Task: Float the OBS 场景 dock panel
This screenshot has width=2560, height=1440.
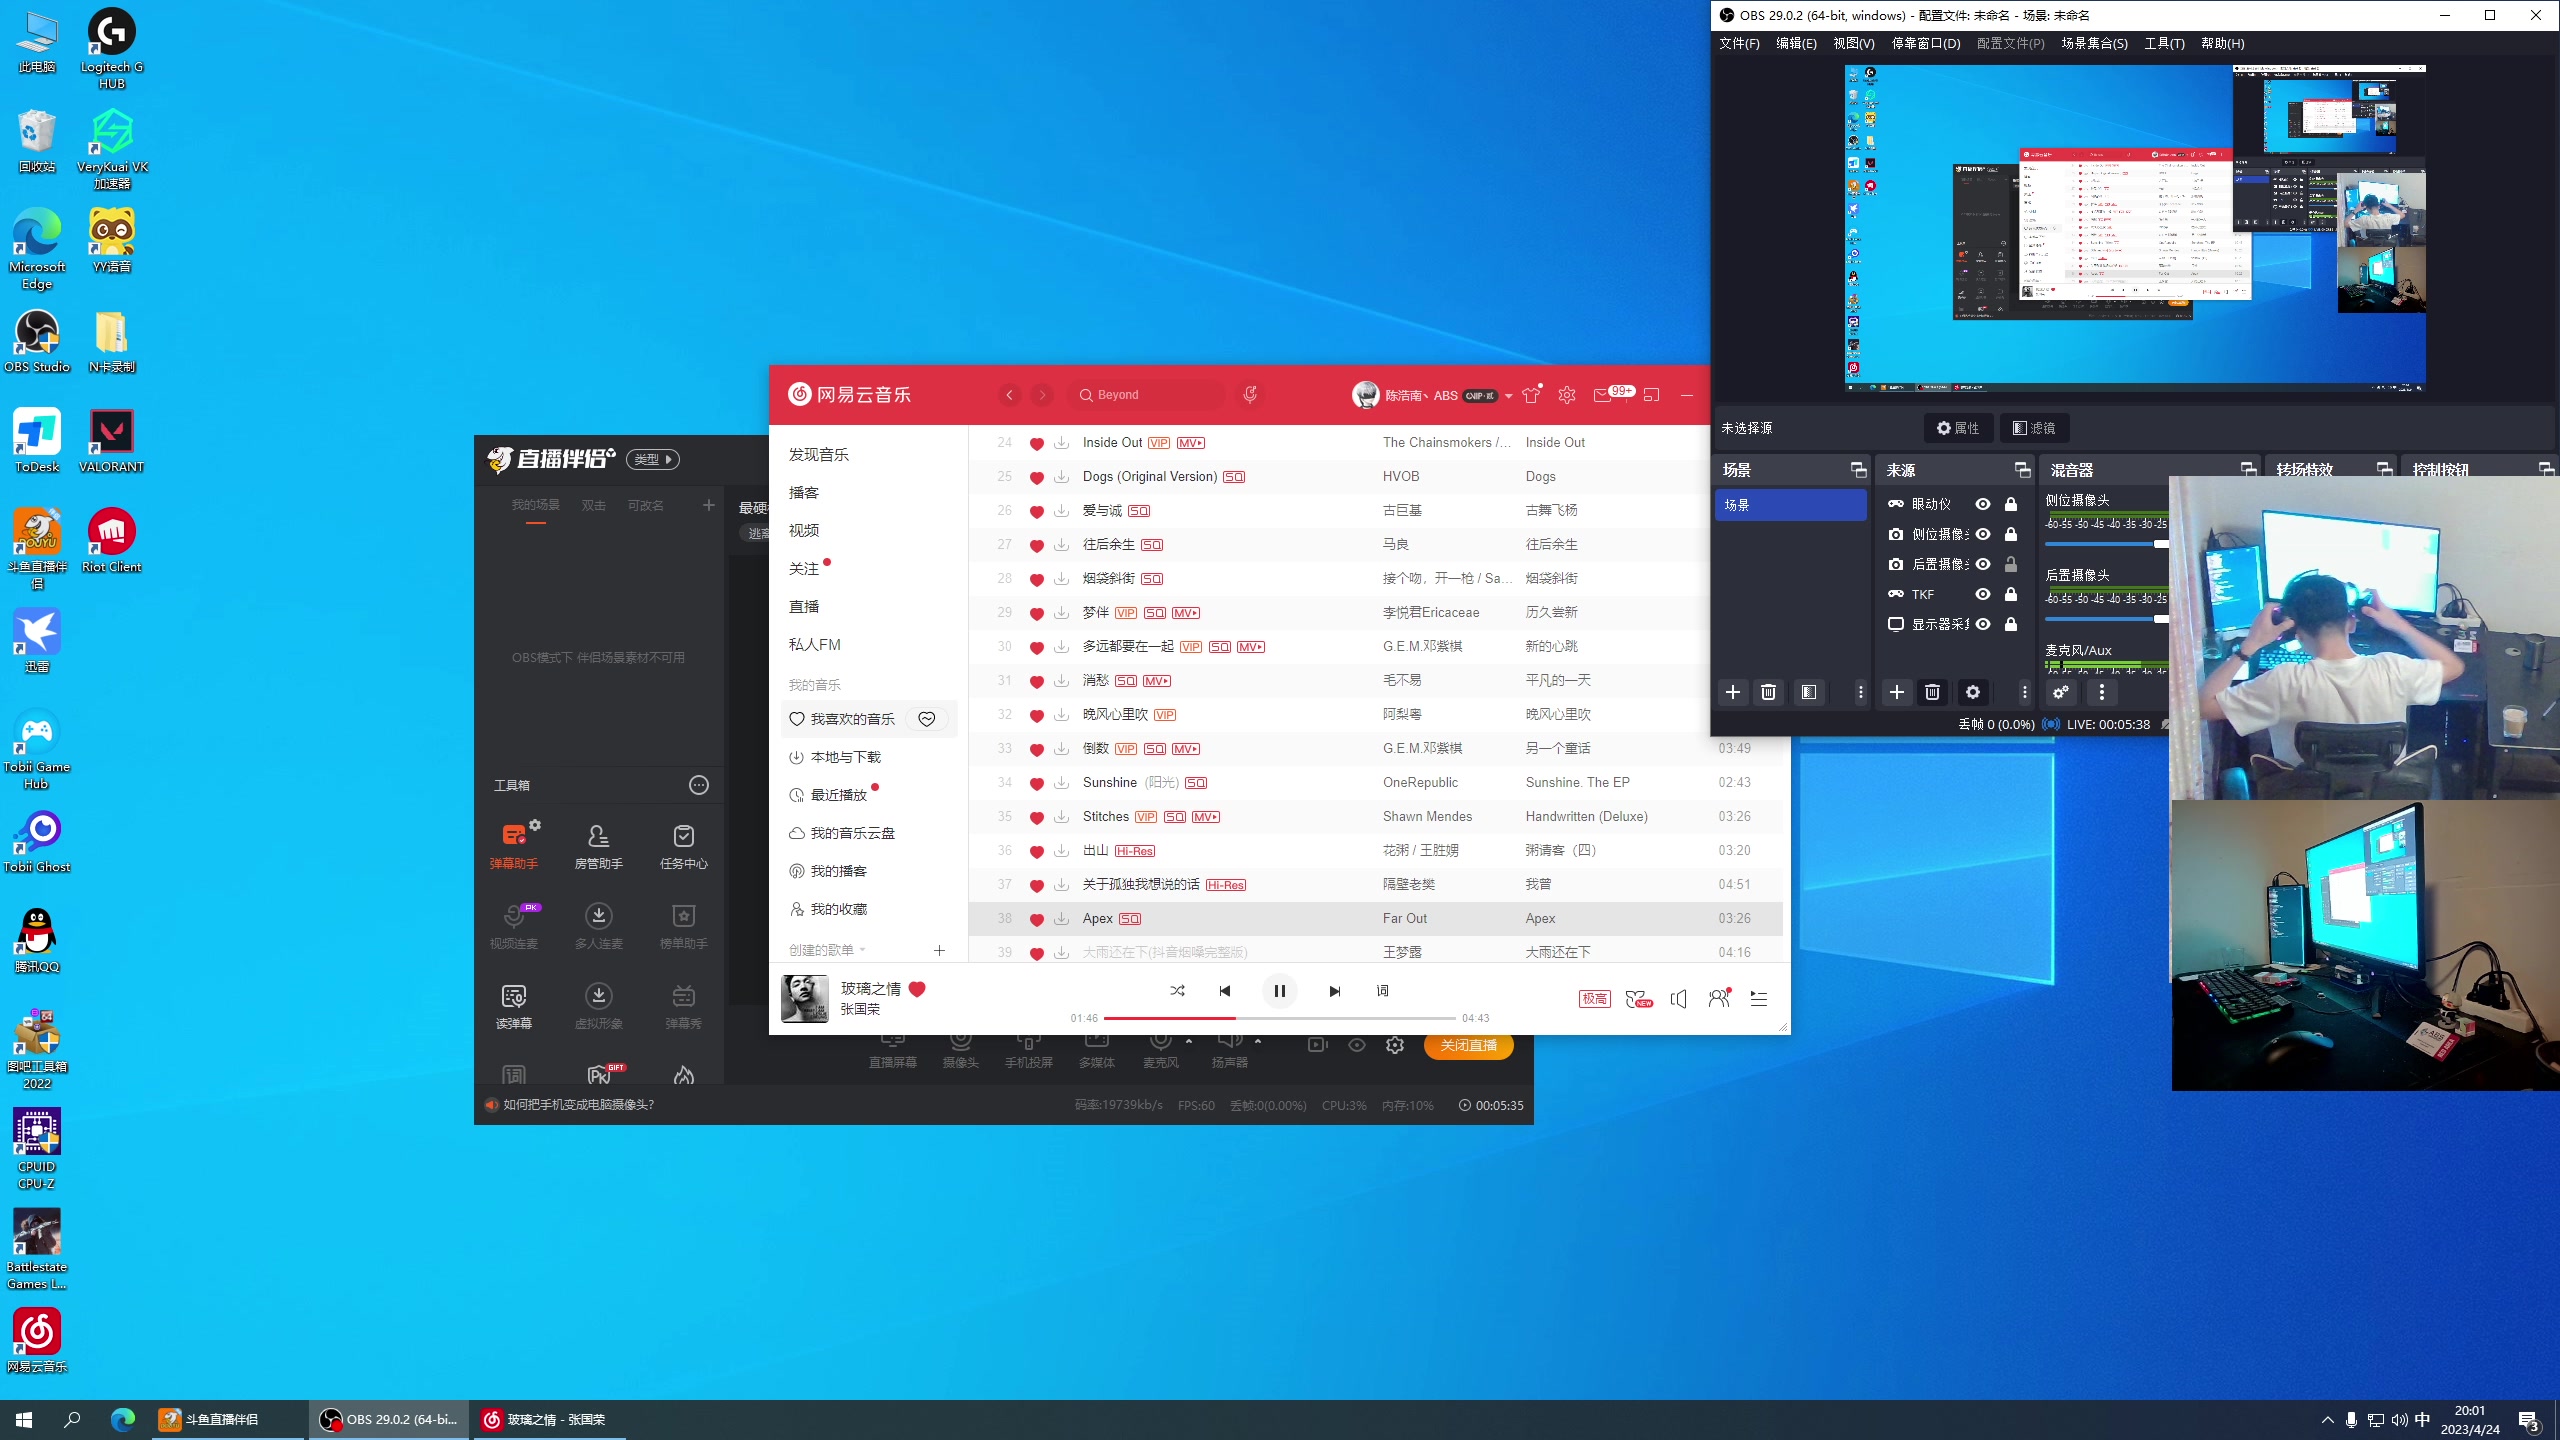Action: [x=1858, y=470]
